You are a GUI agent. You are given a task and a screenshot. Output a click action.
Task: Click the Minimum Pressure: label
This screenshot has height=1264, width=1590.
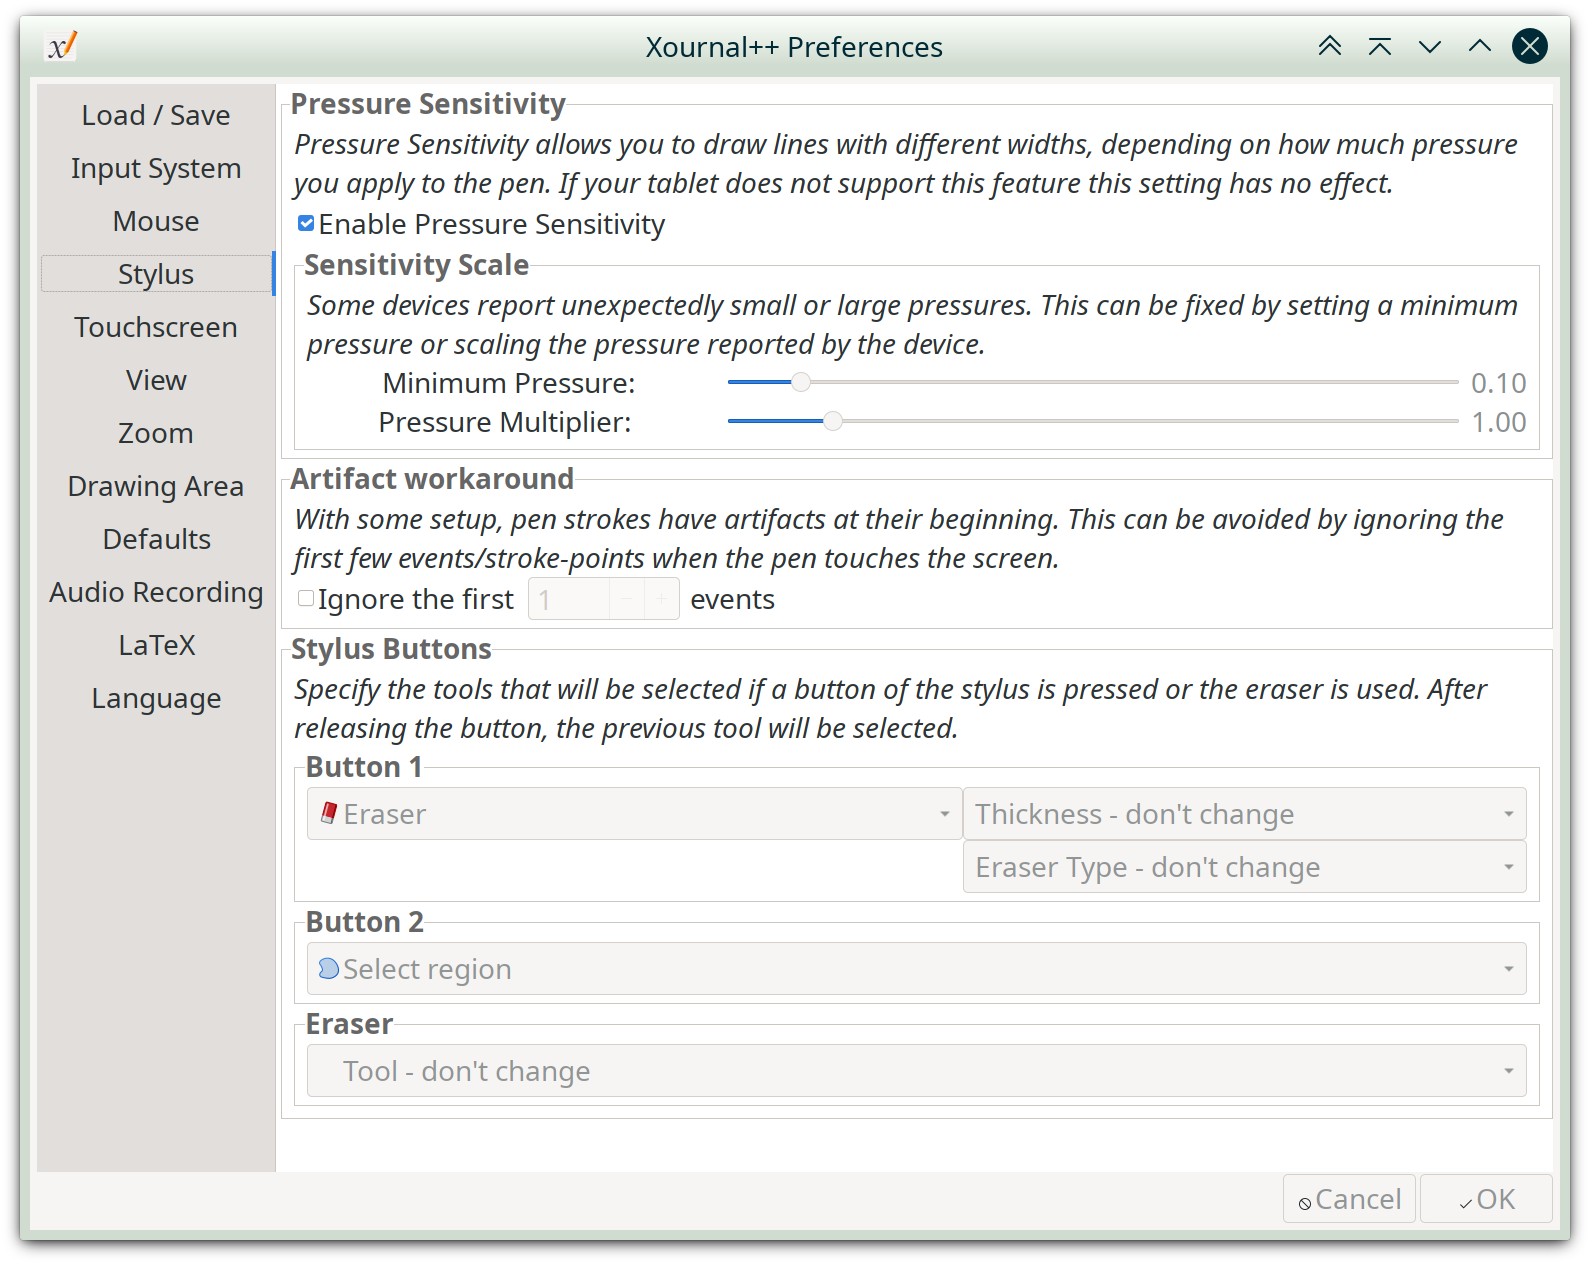(x=508, y=383)
